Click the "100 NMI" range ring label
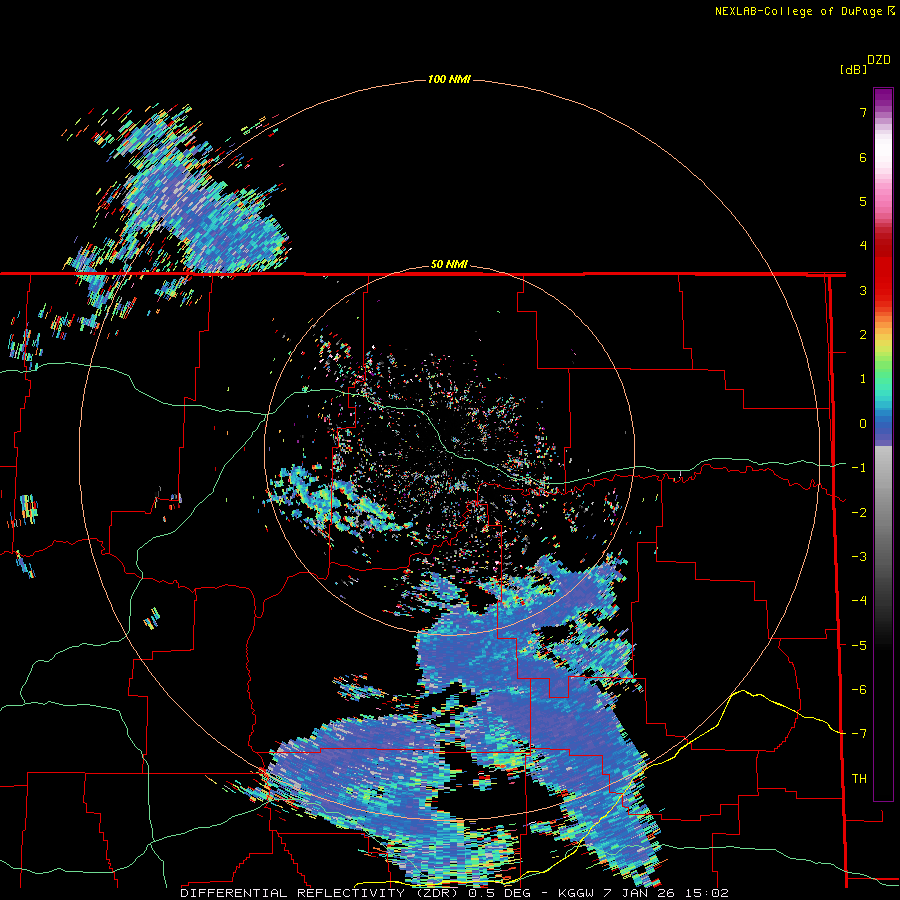 pos(449,79)
